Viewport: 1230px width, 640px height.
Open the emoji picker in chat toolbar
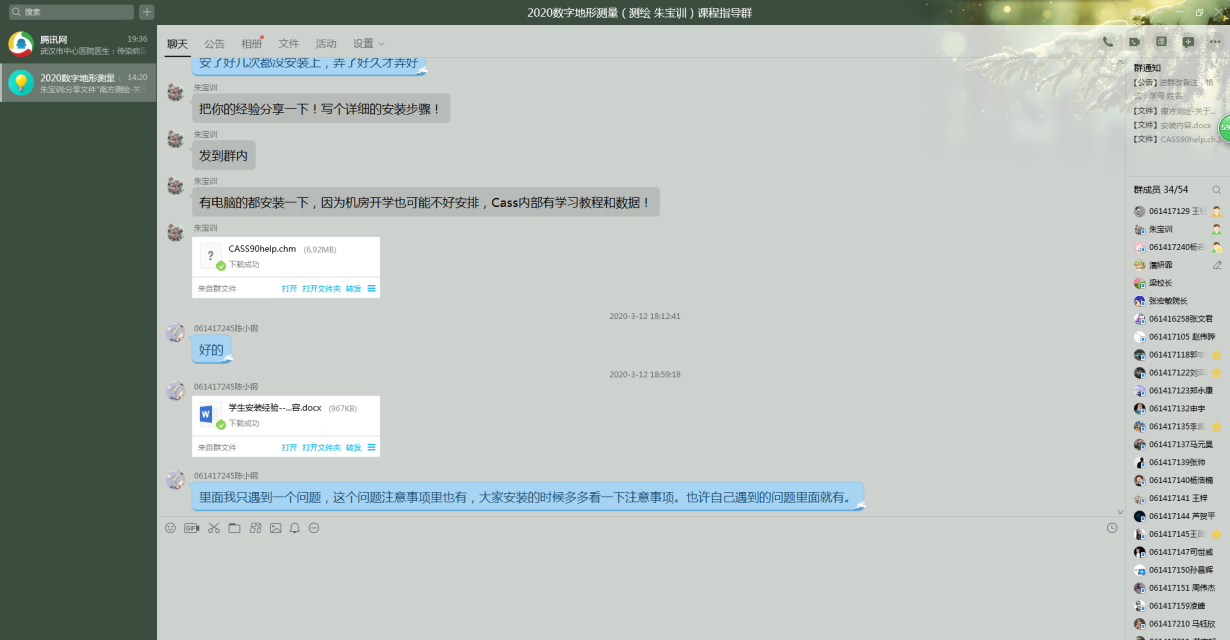170,528
